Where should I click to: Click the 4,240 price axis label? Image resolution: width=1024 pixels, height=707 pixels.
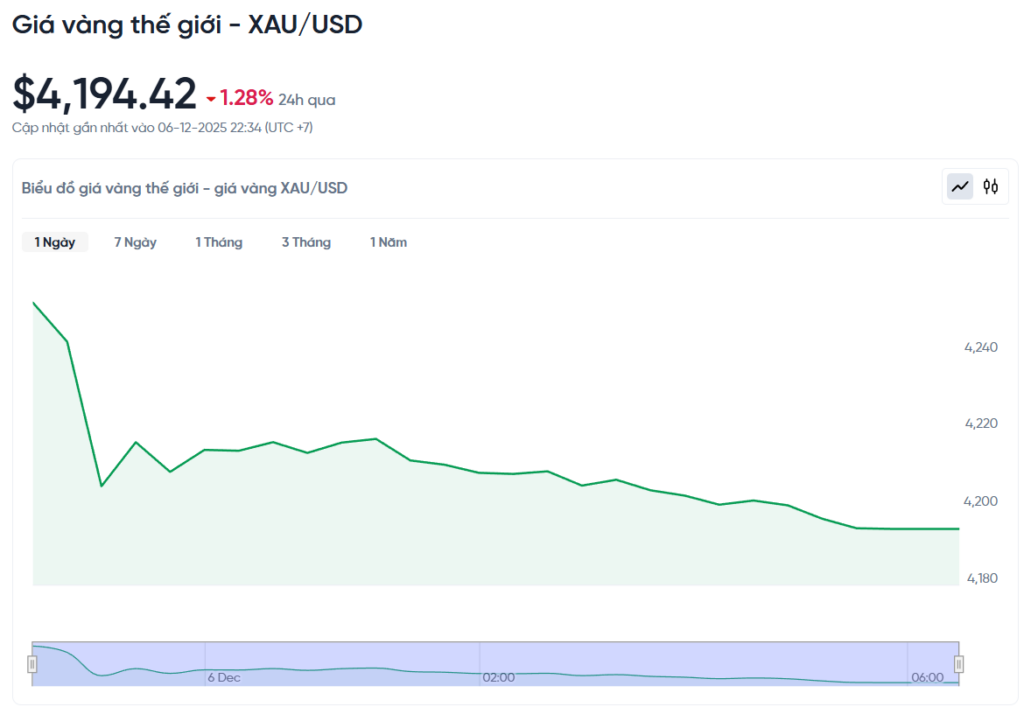pos(981,347)
